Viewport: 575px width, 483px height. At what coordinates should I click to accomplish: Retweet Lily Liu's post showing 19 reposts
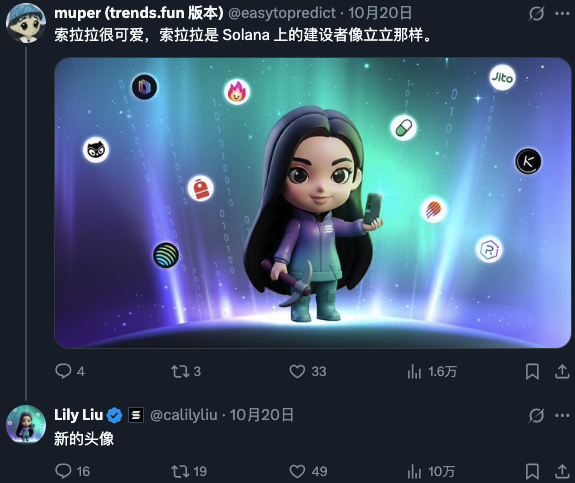tap(180, 471)
